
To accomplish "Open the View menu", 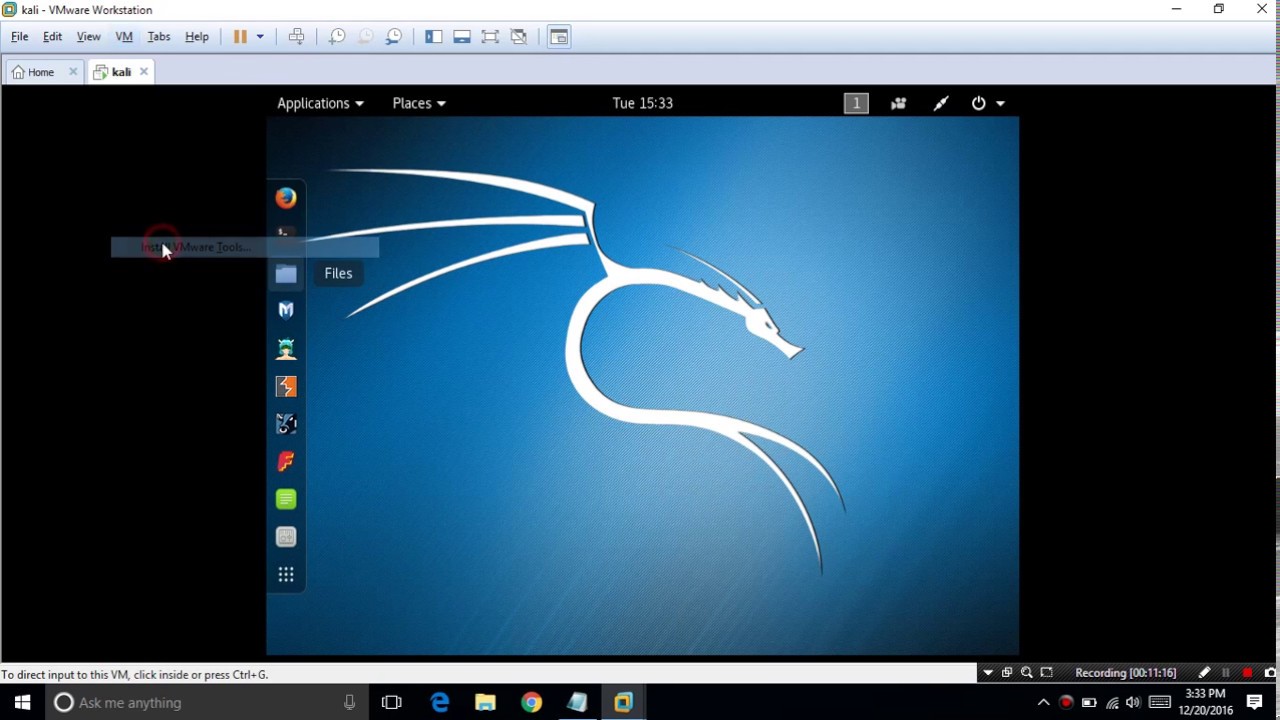I will [88, 37].
